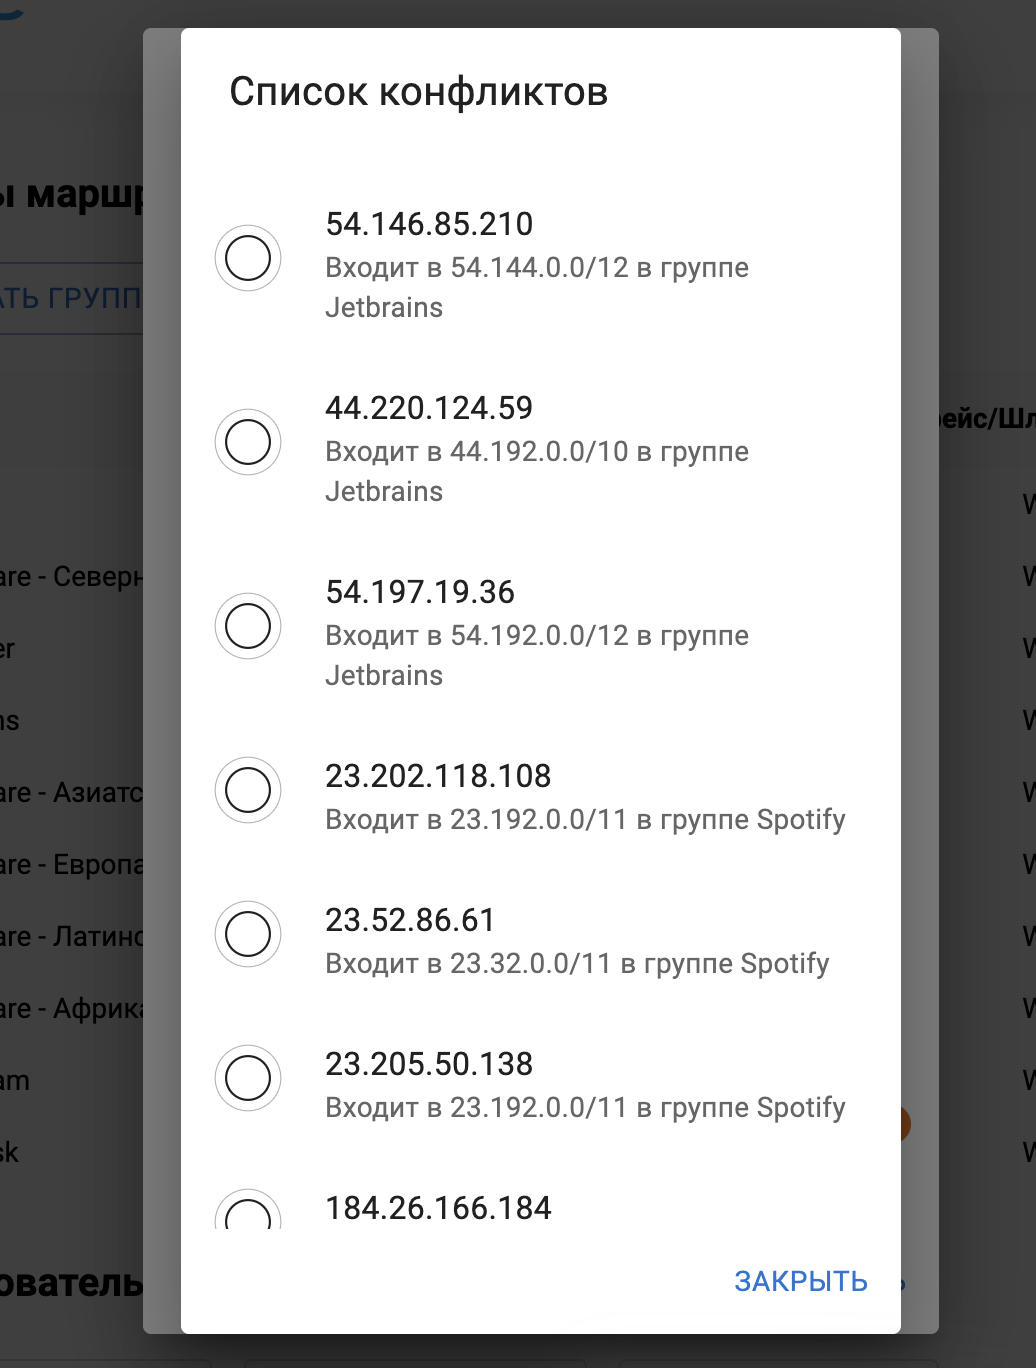Click the dimmed ГРУПП button behind the dialog
The image size is (1036, 1368).
[x=72, y=298]
